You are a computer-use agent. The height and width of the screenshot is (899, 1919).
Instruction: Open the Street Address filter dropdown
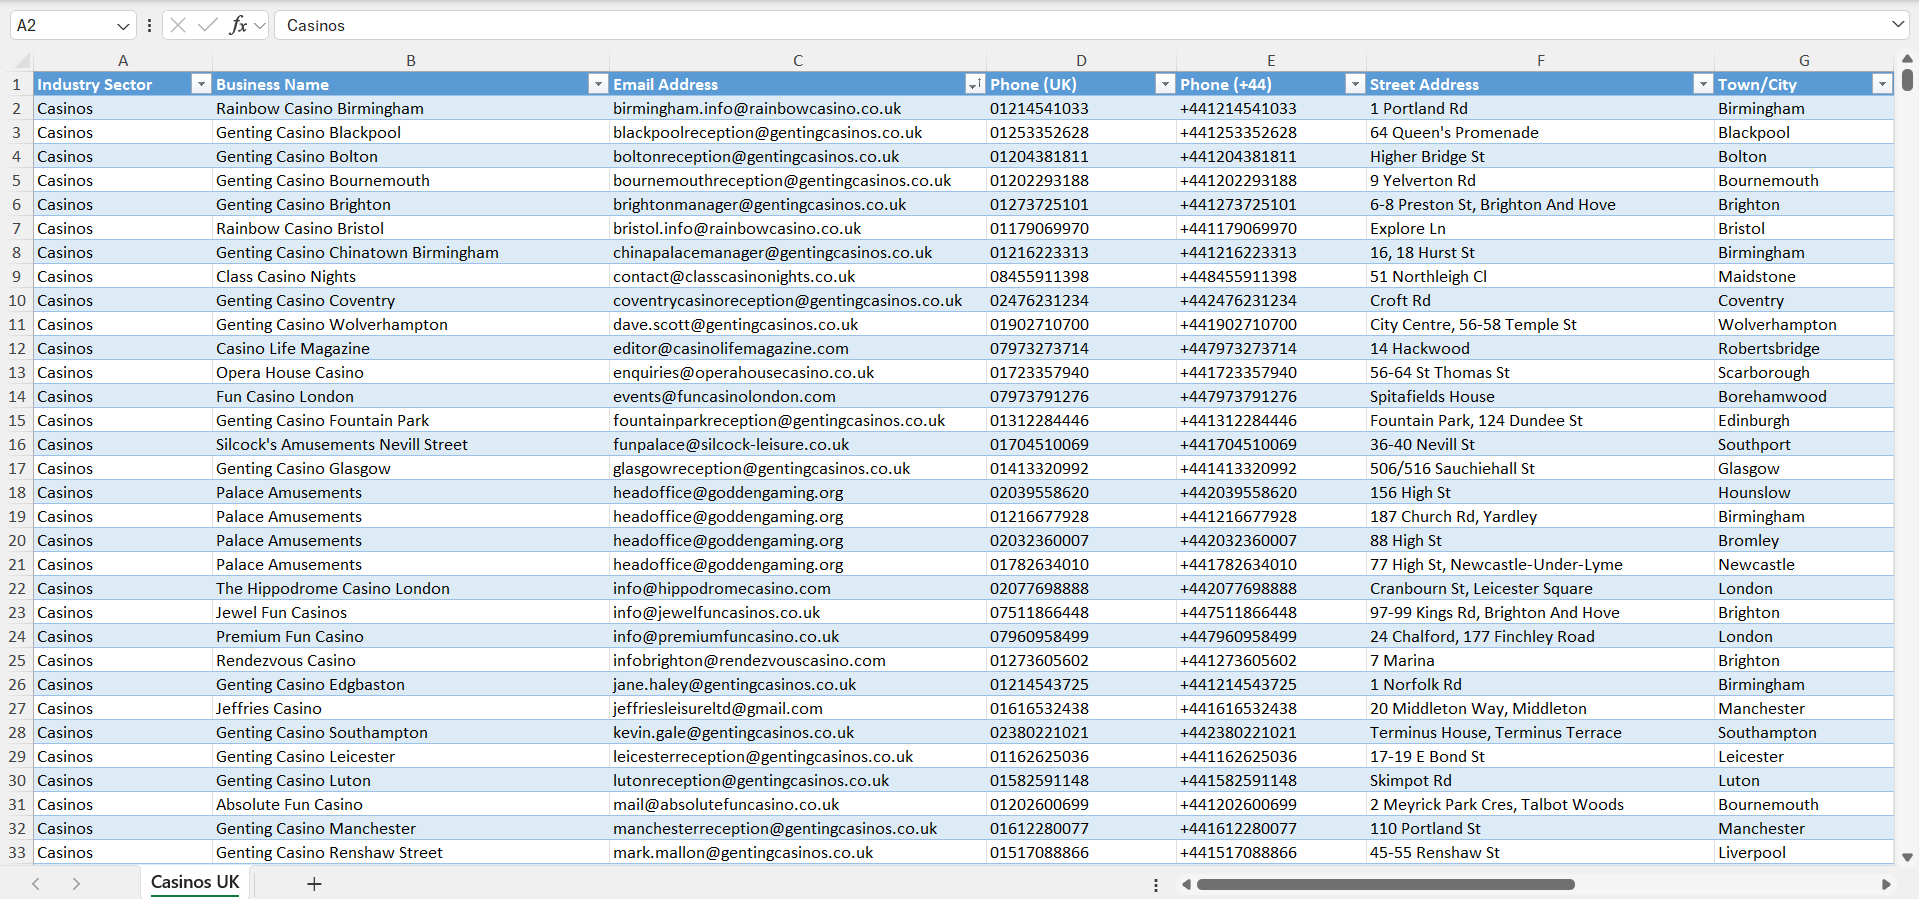[1703, 84]
